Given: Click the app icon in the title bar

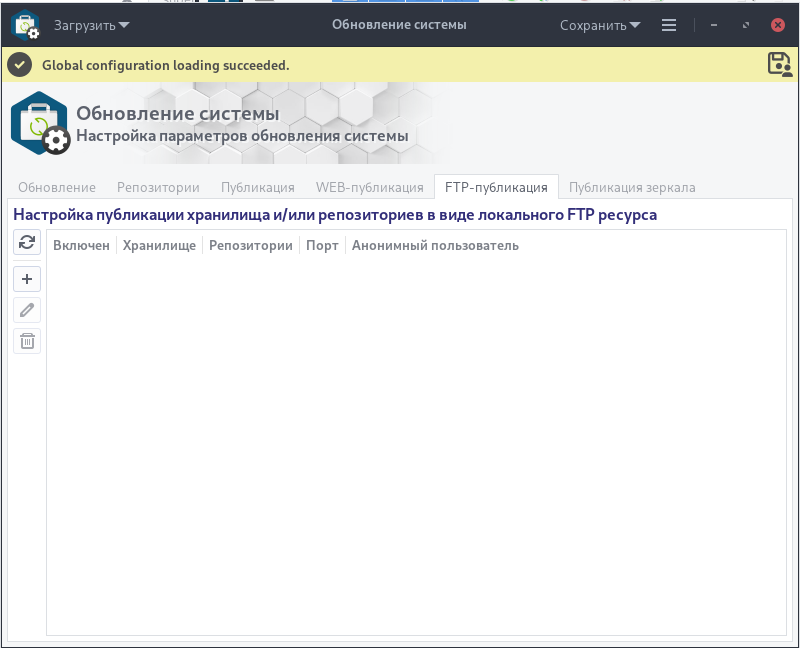Looking at the screenshot, I should 27,25.
